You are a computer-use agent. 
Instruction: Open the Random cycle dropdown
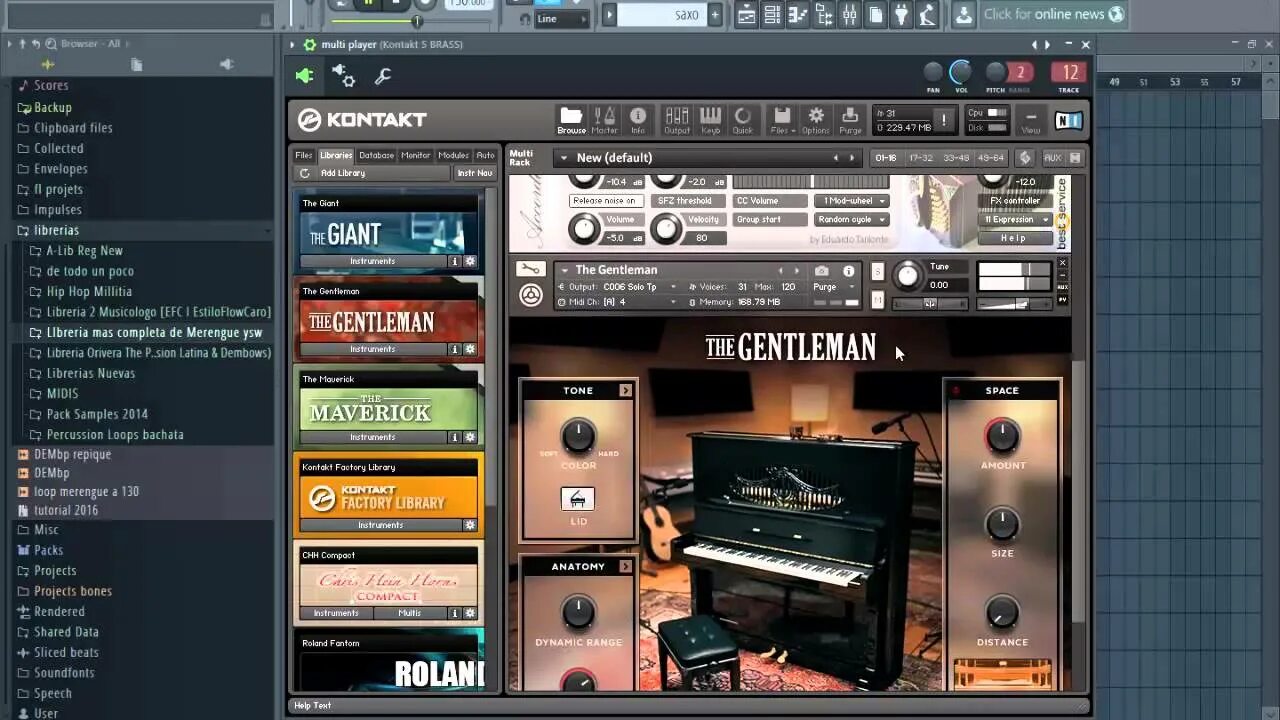[x=852, y=220]
